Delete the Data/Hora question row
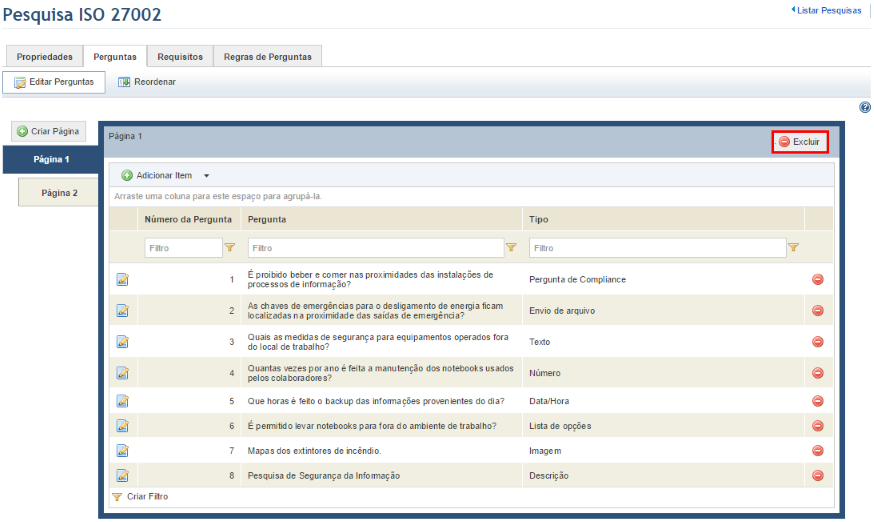 coord(818,401)
